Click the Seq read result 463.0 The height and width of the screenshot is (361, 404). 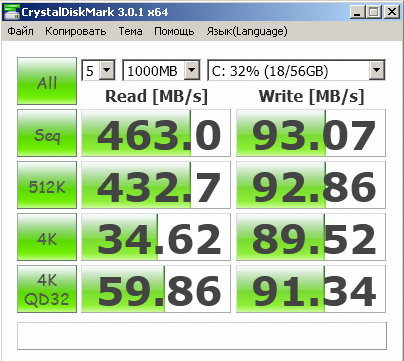tap(156, 133)
